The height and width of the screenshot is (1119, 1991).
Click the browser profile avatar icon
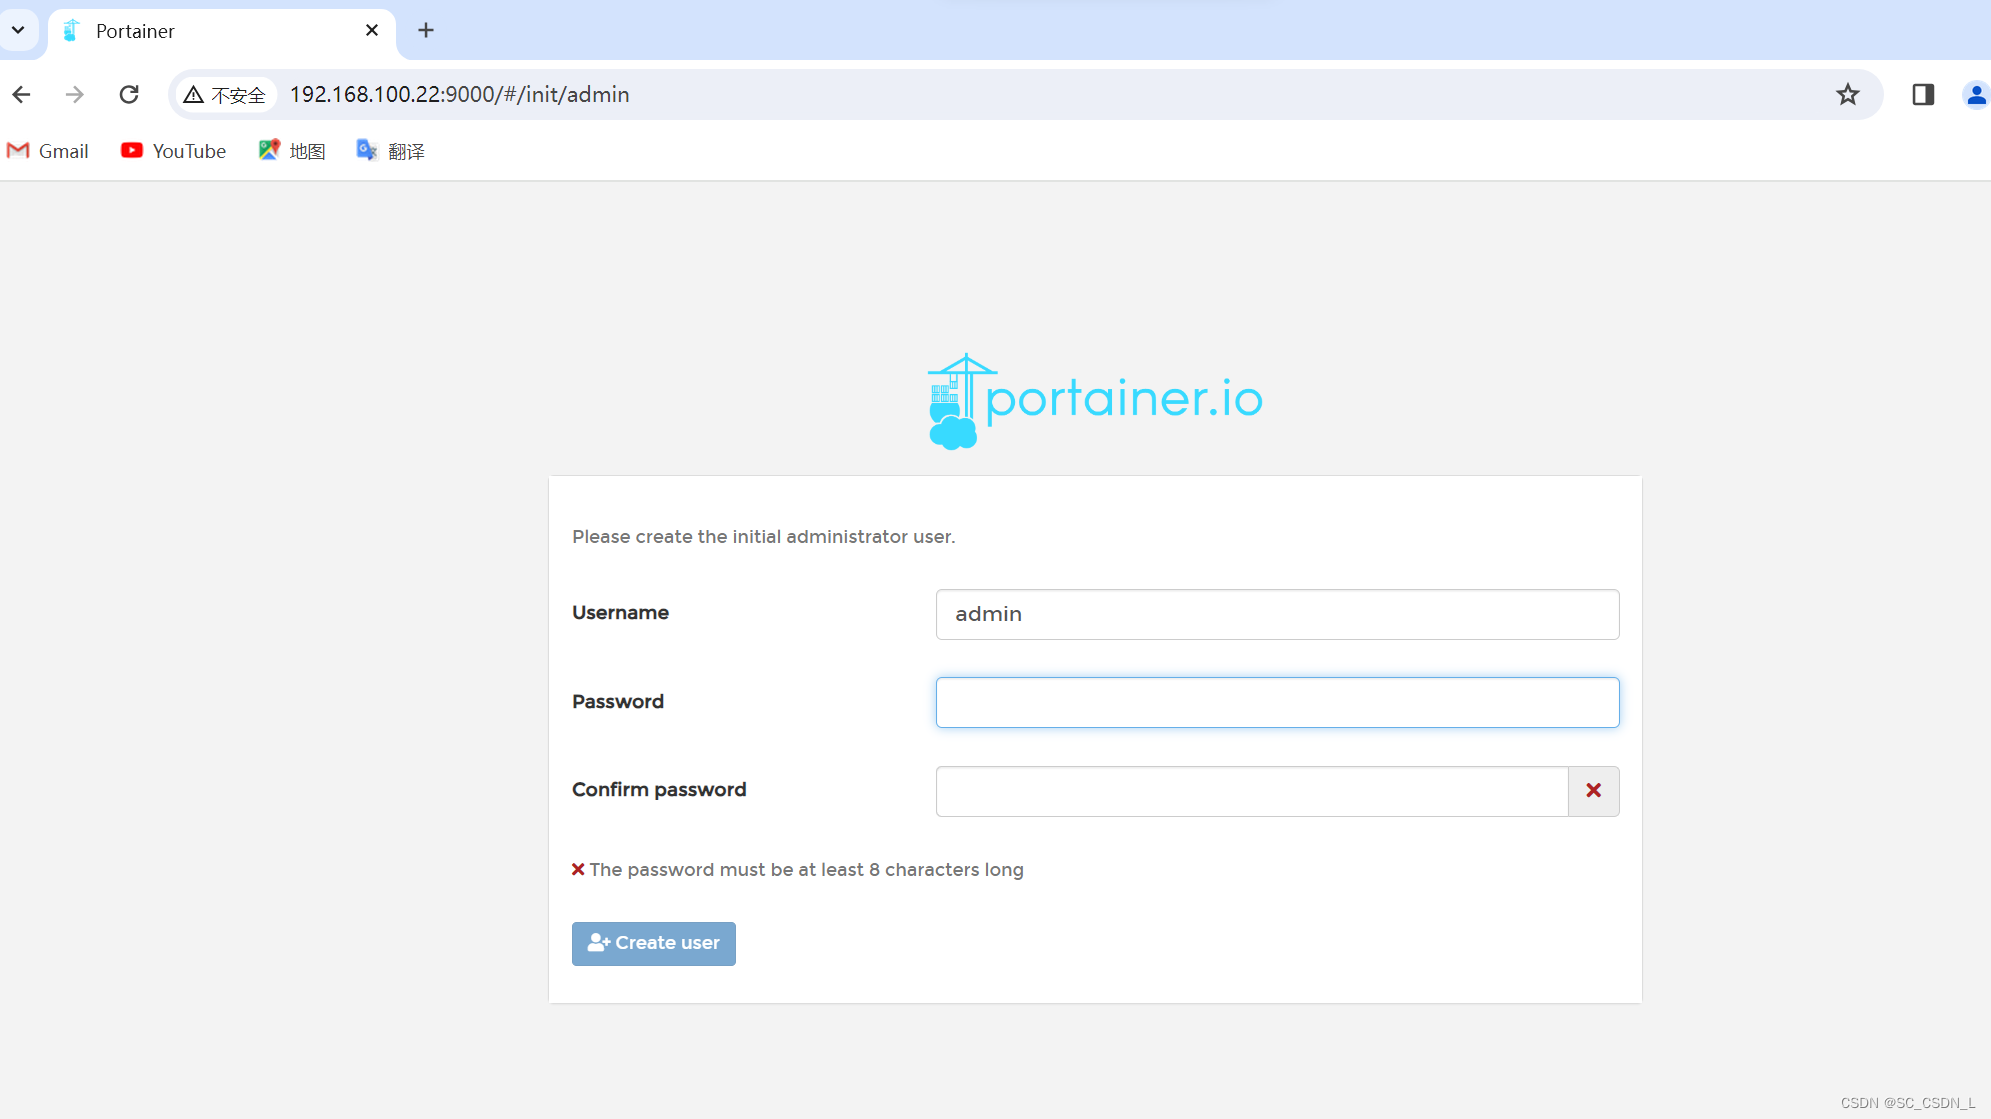pos(1975,94)
